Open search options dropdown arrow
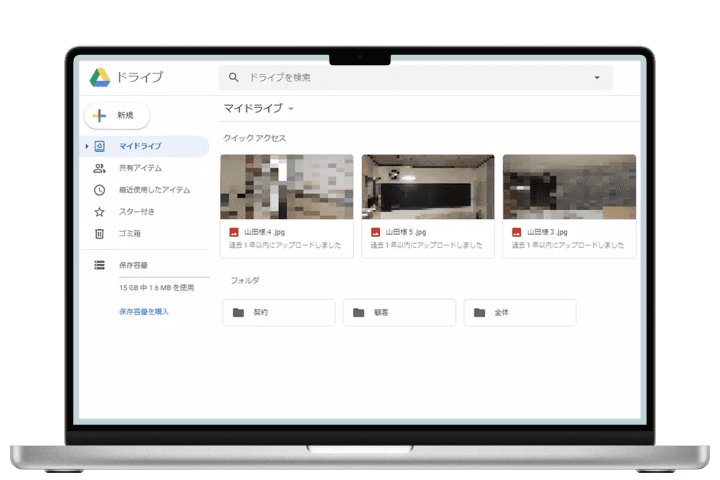Screen dimensions: 720x480 click(597, 78)
